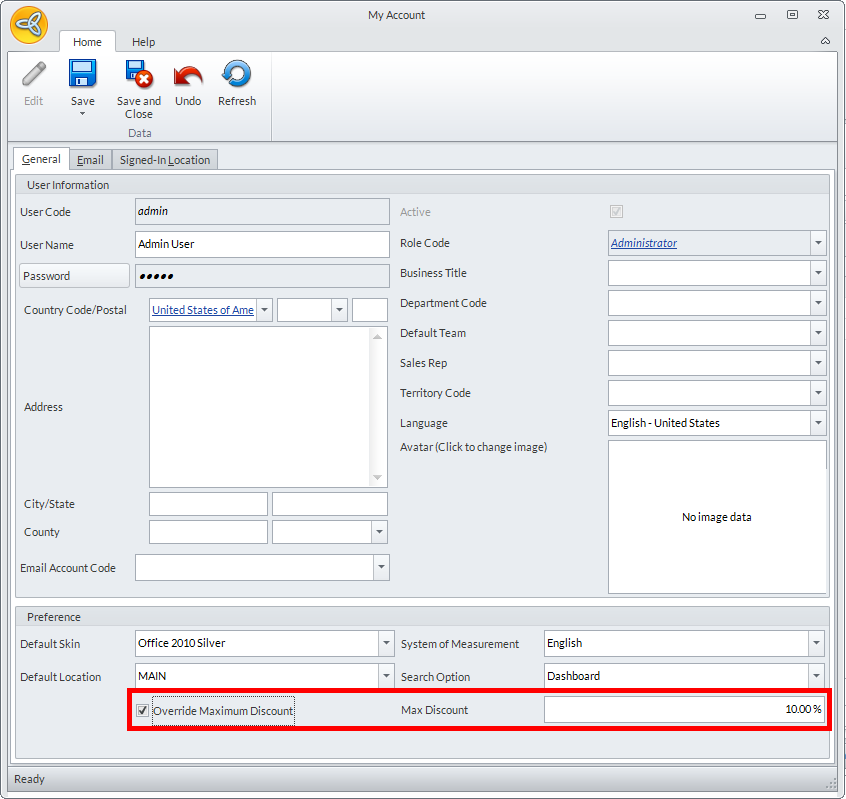Viewport: 846px width, 799px height.
Task: Click the Avatar image box
Action: 717,517
